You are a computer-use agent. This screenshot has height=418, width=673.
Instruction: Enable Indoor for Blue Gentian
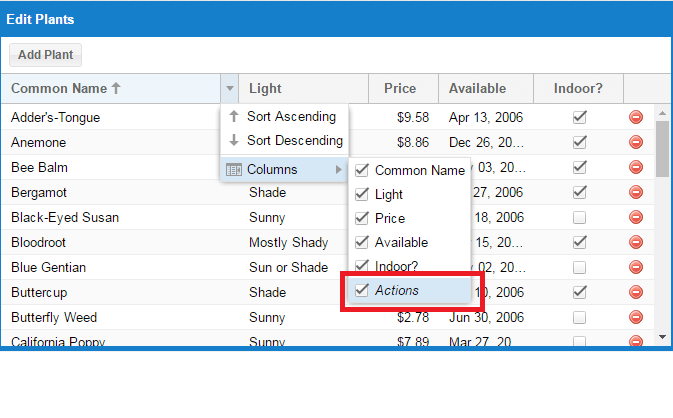coord(579,267)
